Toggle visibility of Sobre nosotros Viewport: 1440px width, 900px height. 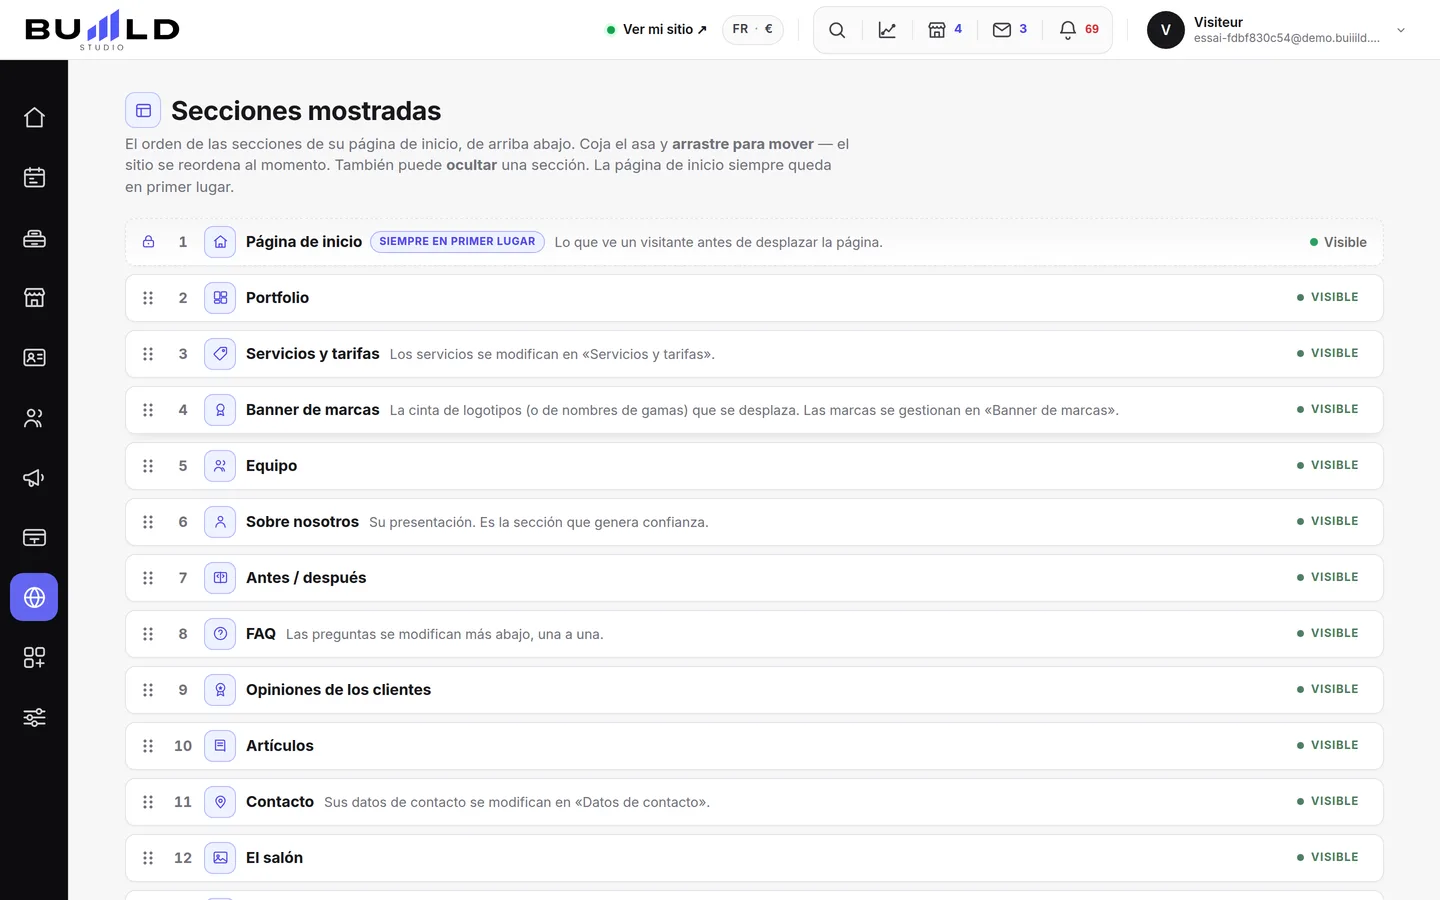[x=1328, y=522]
